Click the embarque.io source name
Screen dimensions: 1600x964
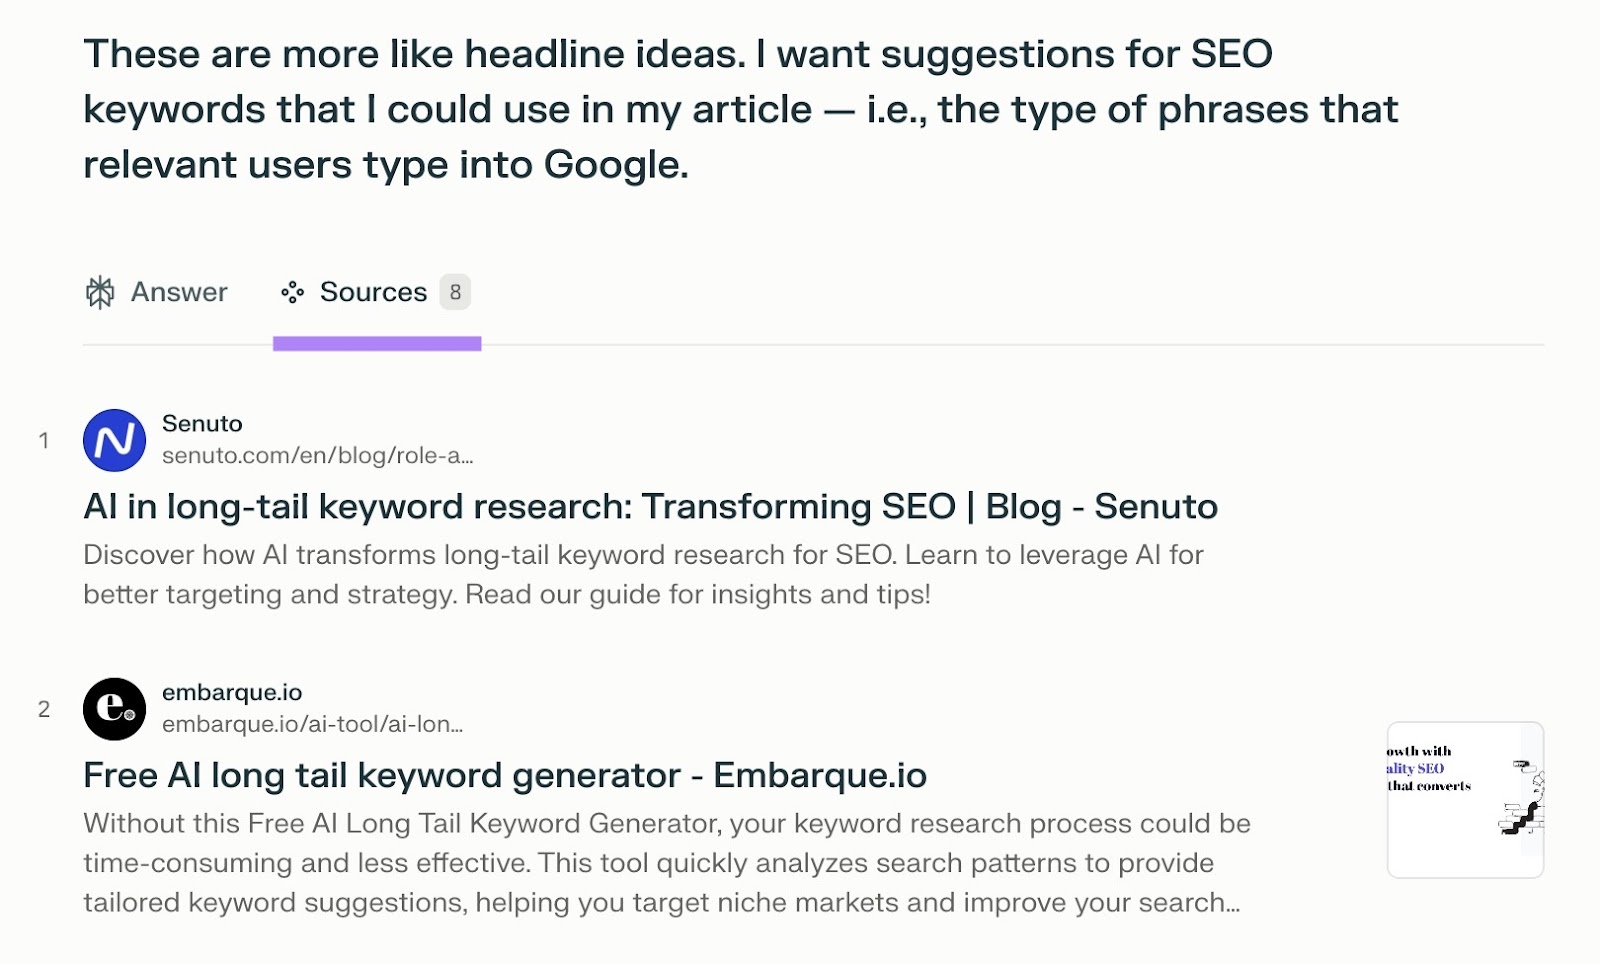coord(232,693)
